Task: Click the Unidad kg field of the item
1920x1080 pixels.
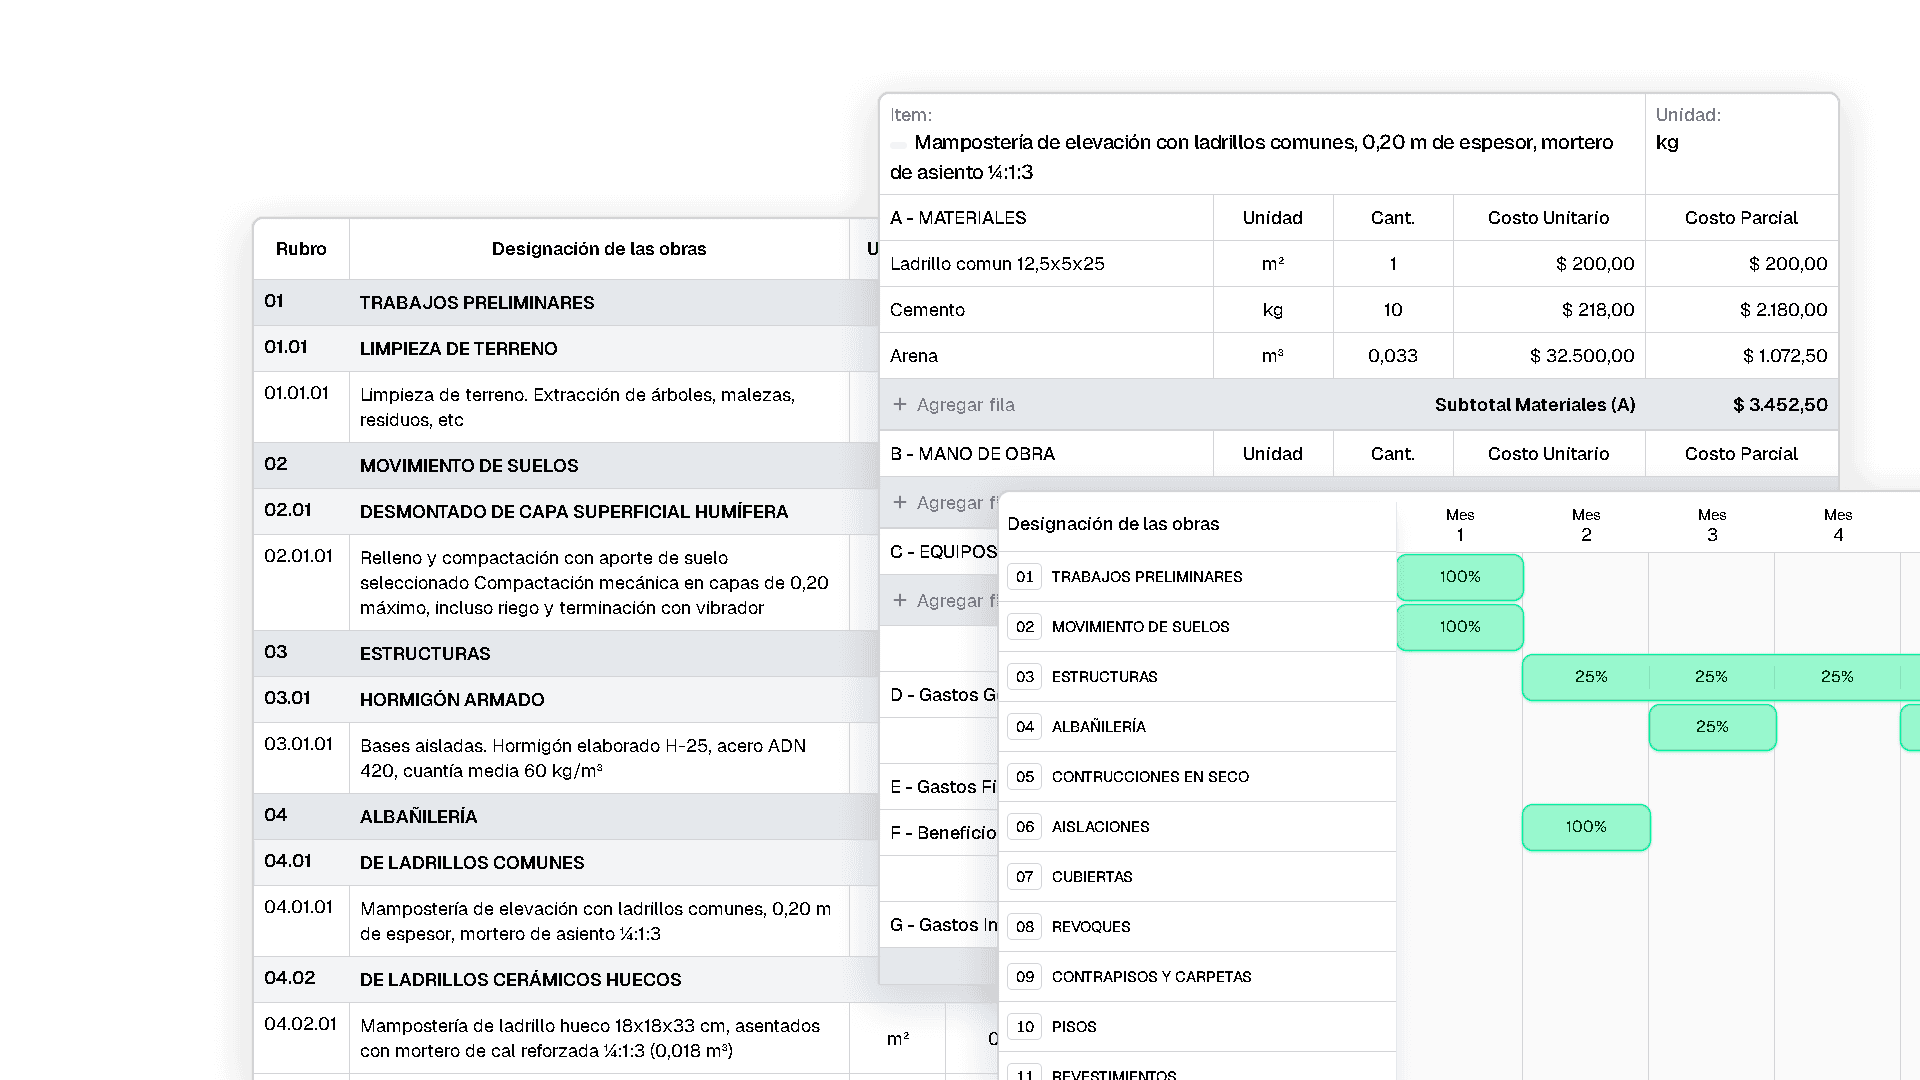Action: coord(1667,143)
